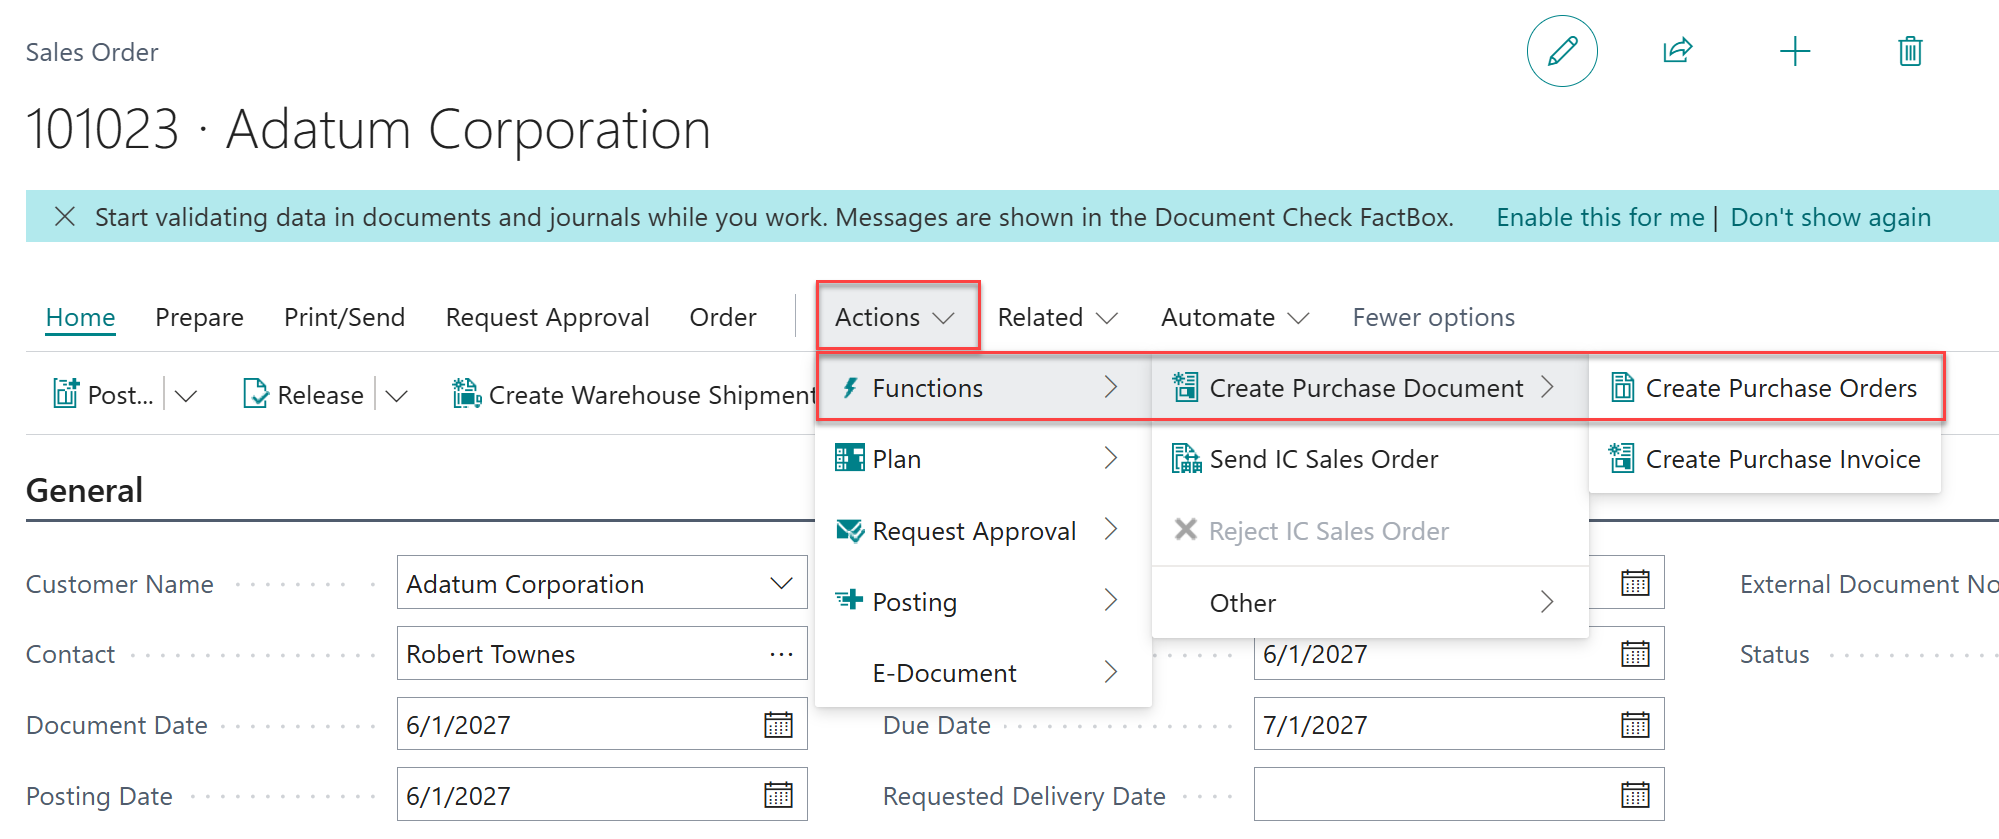
Task: Click the Create Purchase Document icon
Action: point(1186,387)
